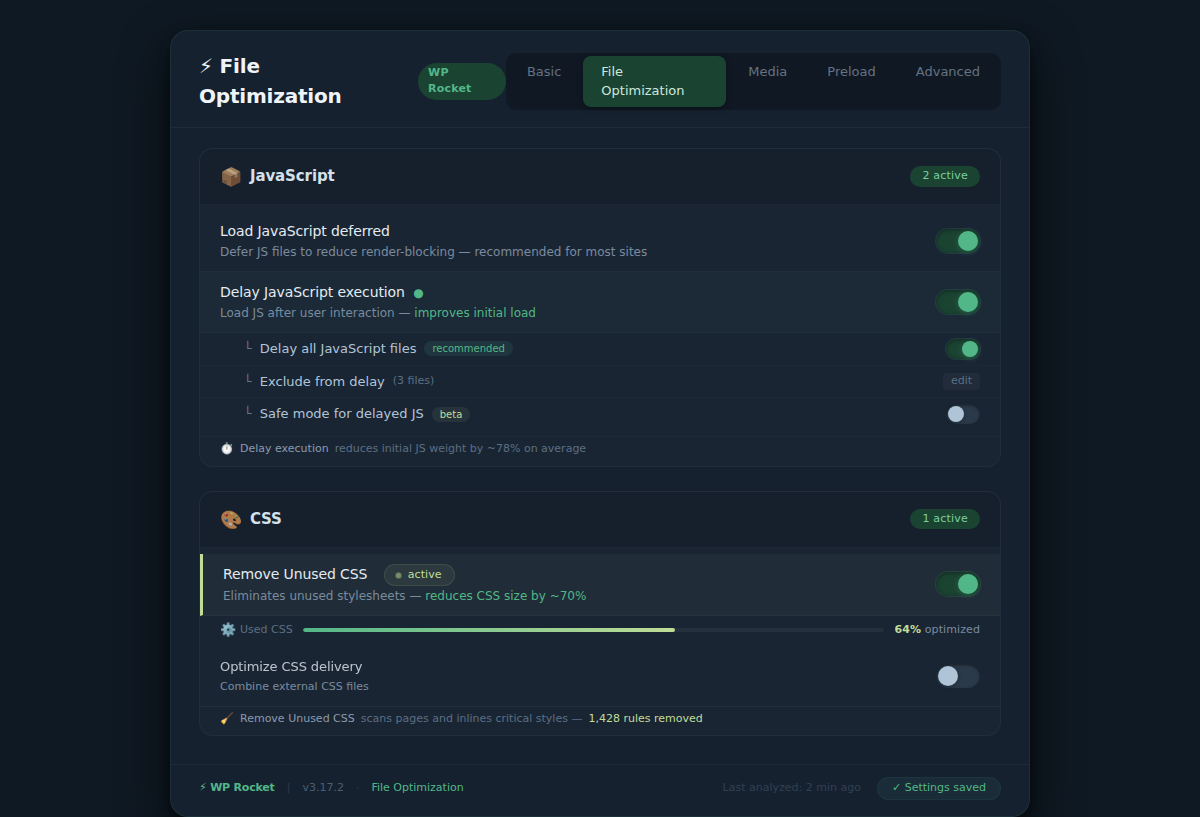
Task: Toggle Load JavaScript deferred switch
Action: point(958,241)
